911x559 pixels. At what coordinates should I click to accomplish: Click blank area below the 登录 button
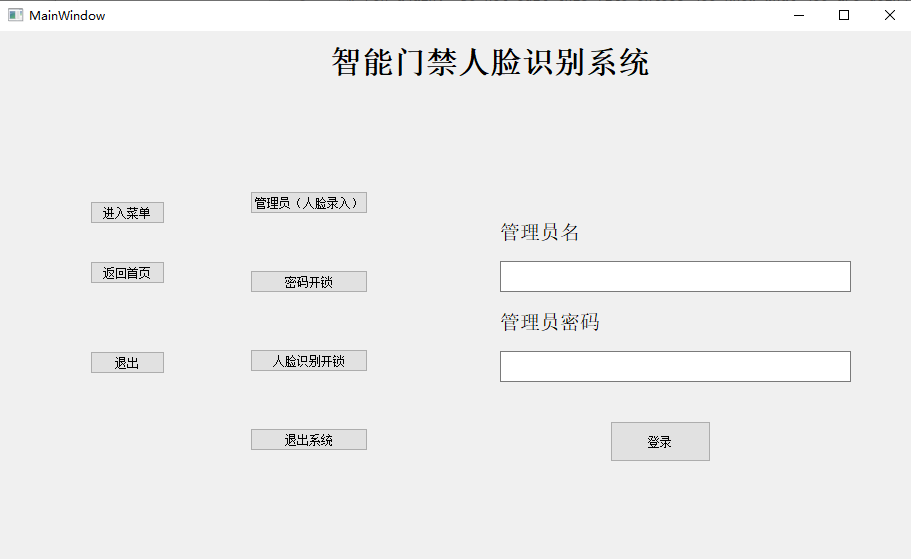[660, 510]
